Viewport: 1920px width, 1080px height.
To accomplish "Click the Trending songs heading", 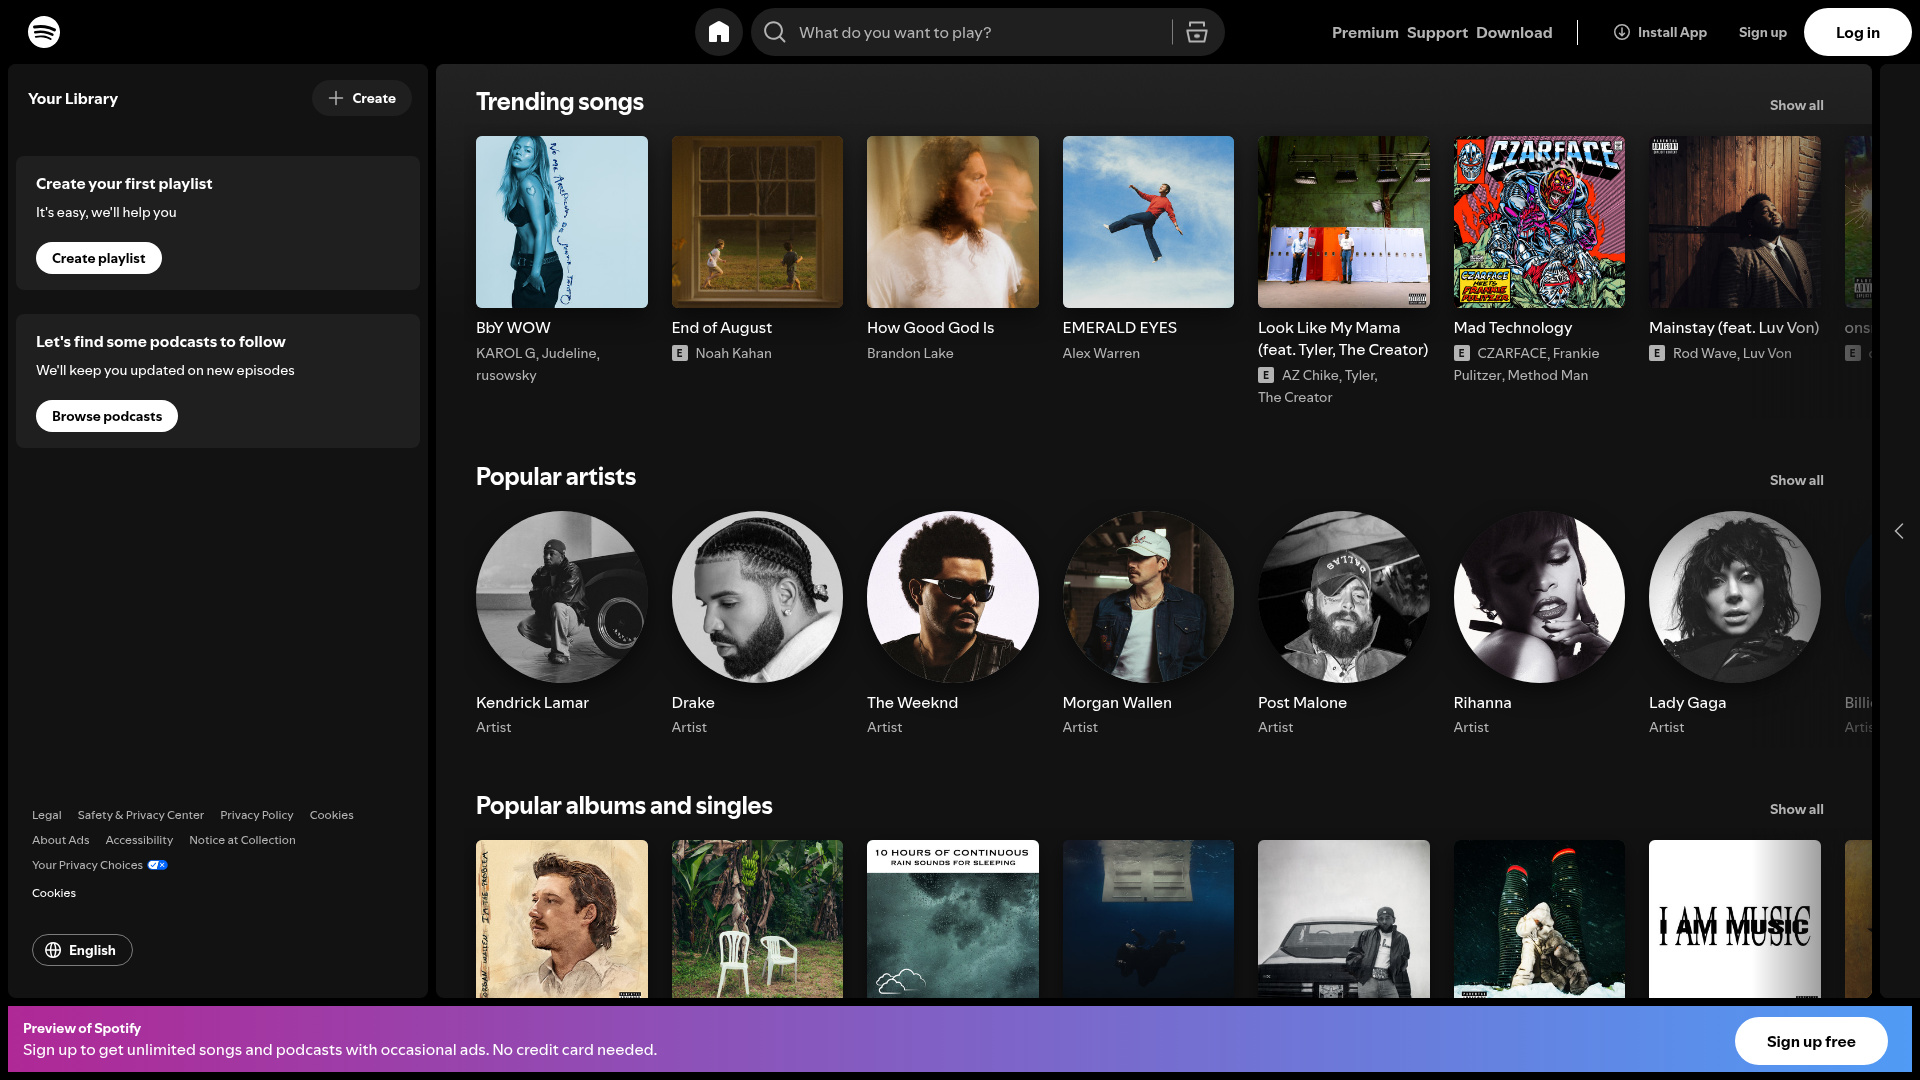I will pos(560,102).
